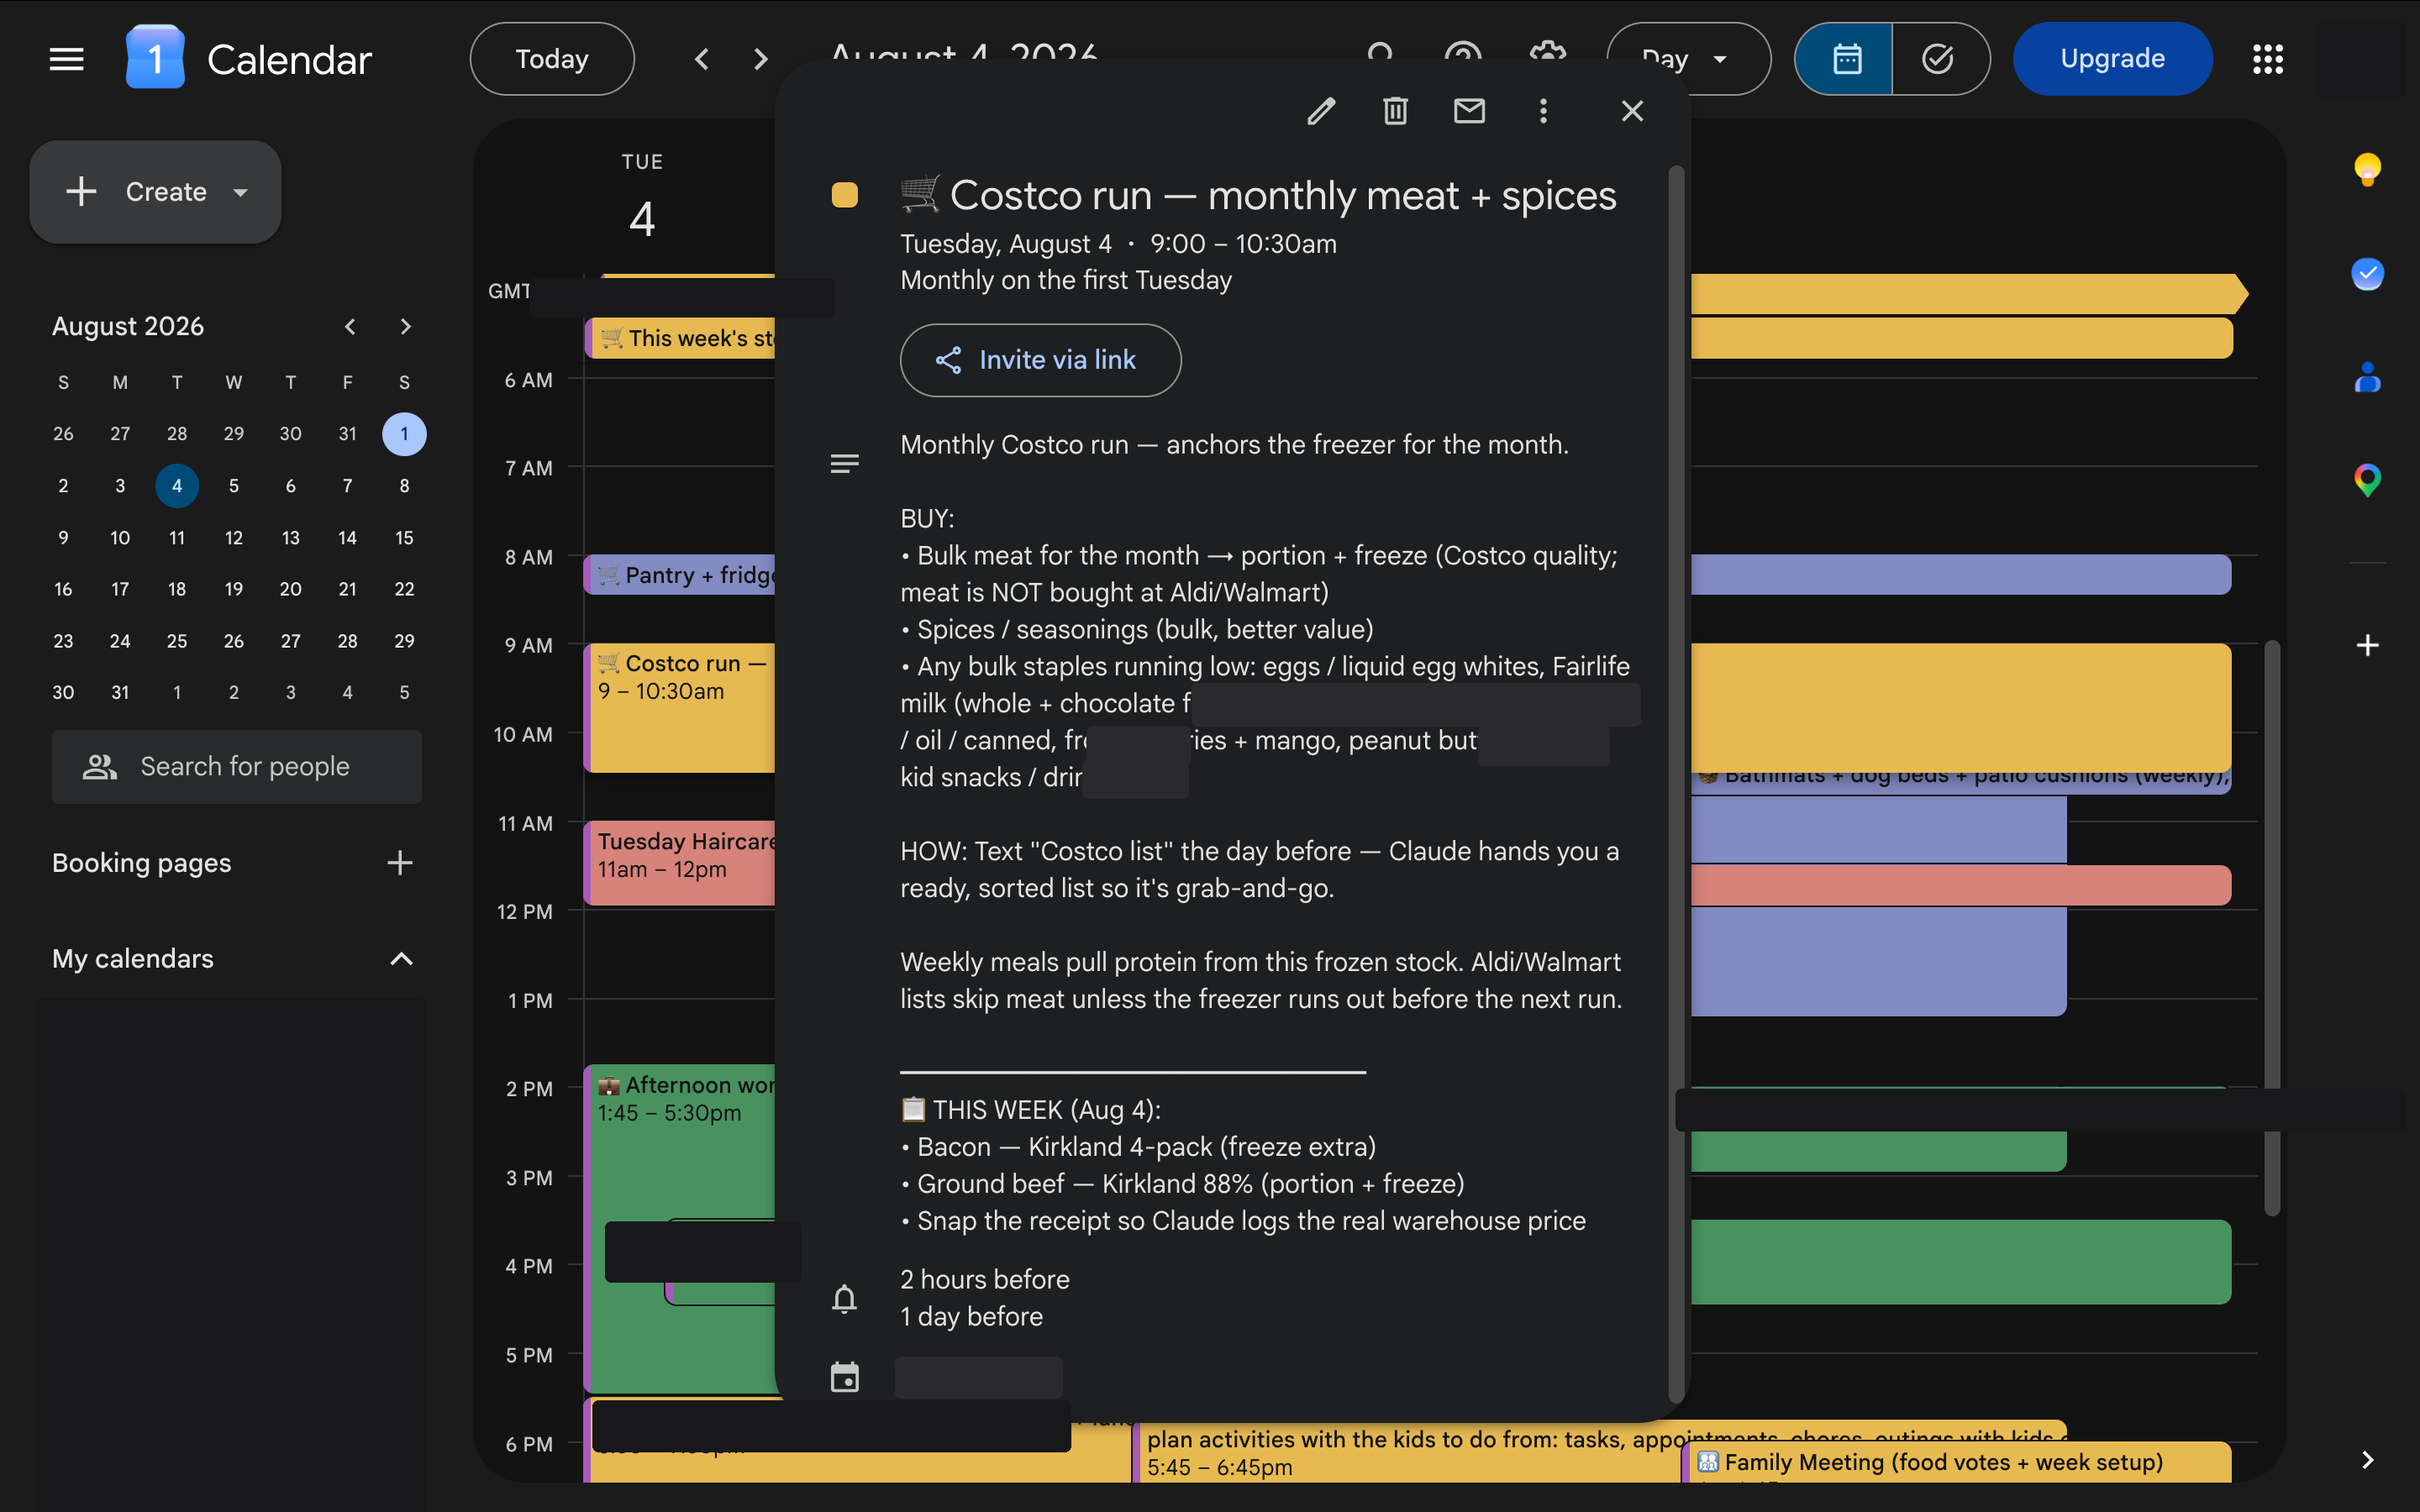Click the Calendar logo icon

pos(155,58)
